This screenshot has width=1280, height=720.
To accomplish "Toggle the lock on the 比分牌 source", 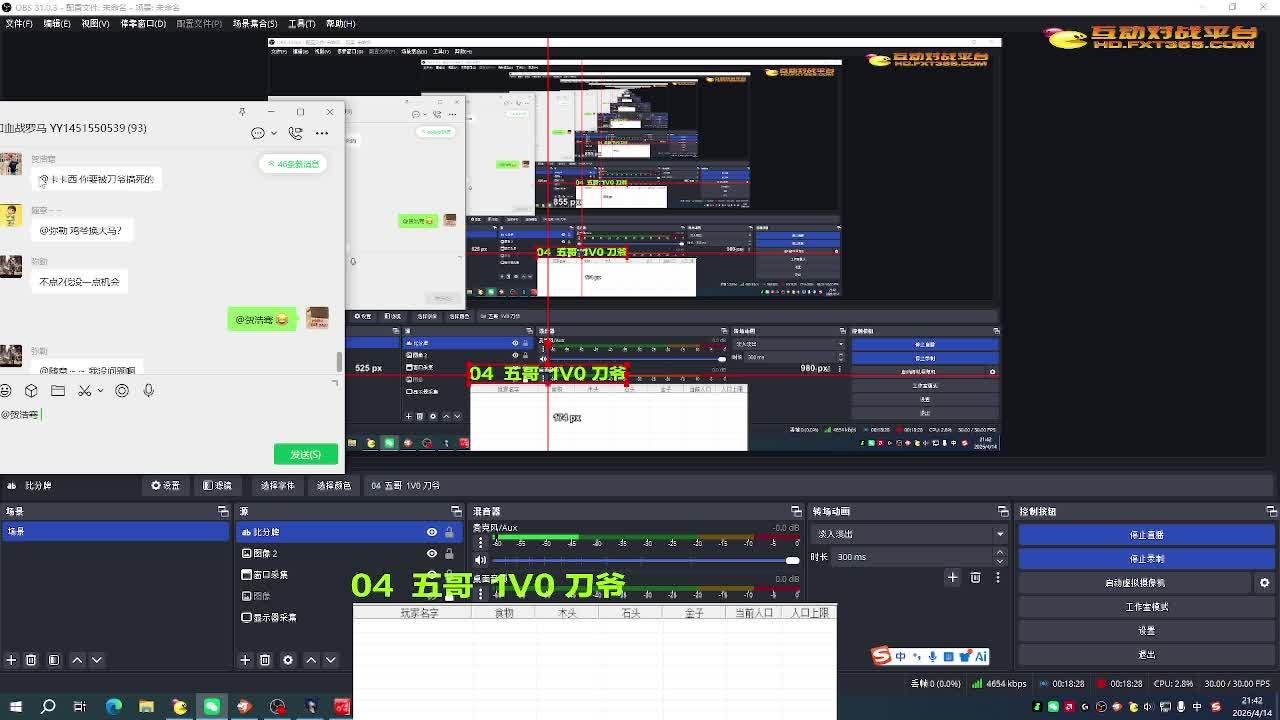I will pyautogui.click(x=449, y=532).
